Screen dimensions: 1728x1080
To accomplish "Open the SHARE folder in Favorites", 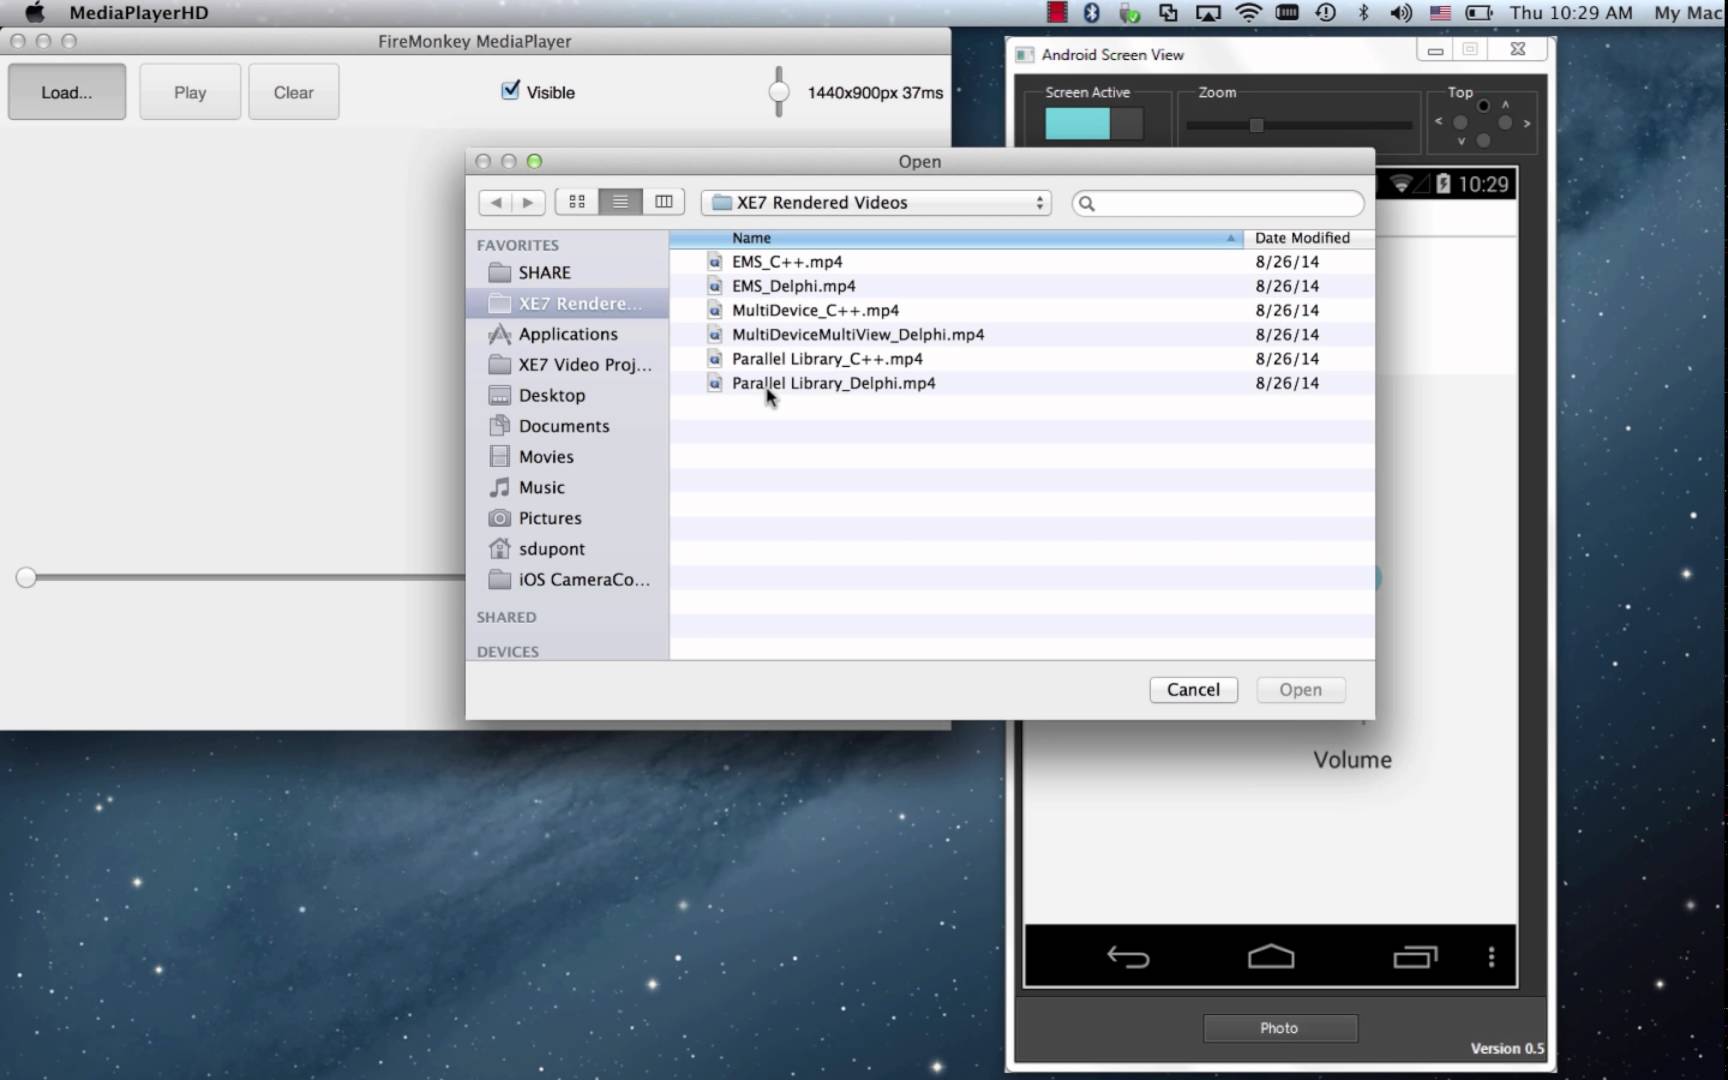I will pos(567,272).
